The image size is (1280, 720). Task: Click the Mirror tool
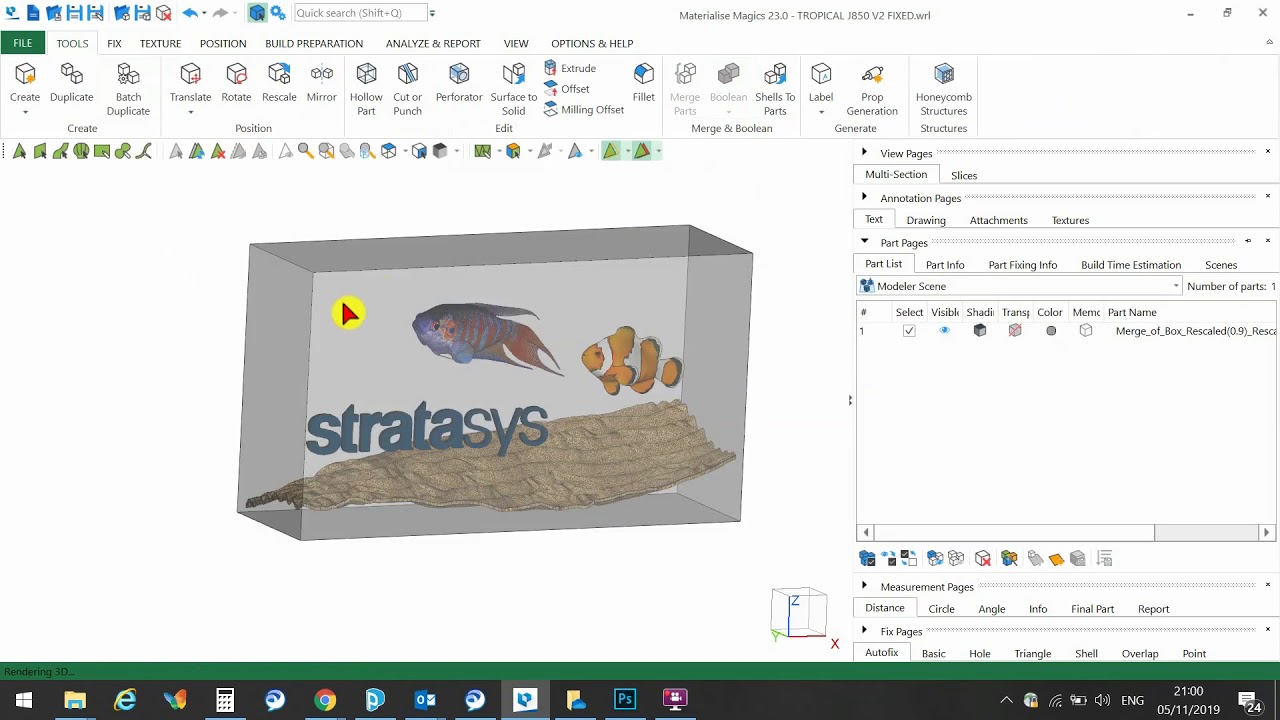point(321,82)
